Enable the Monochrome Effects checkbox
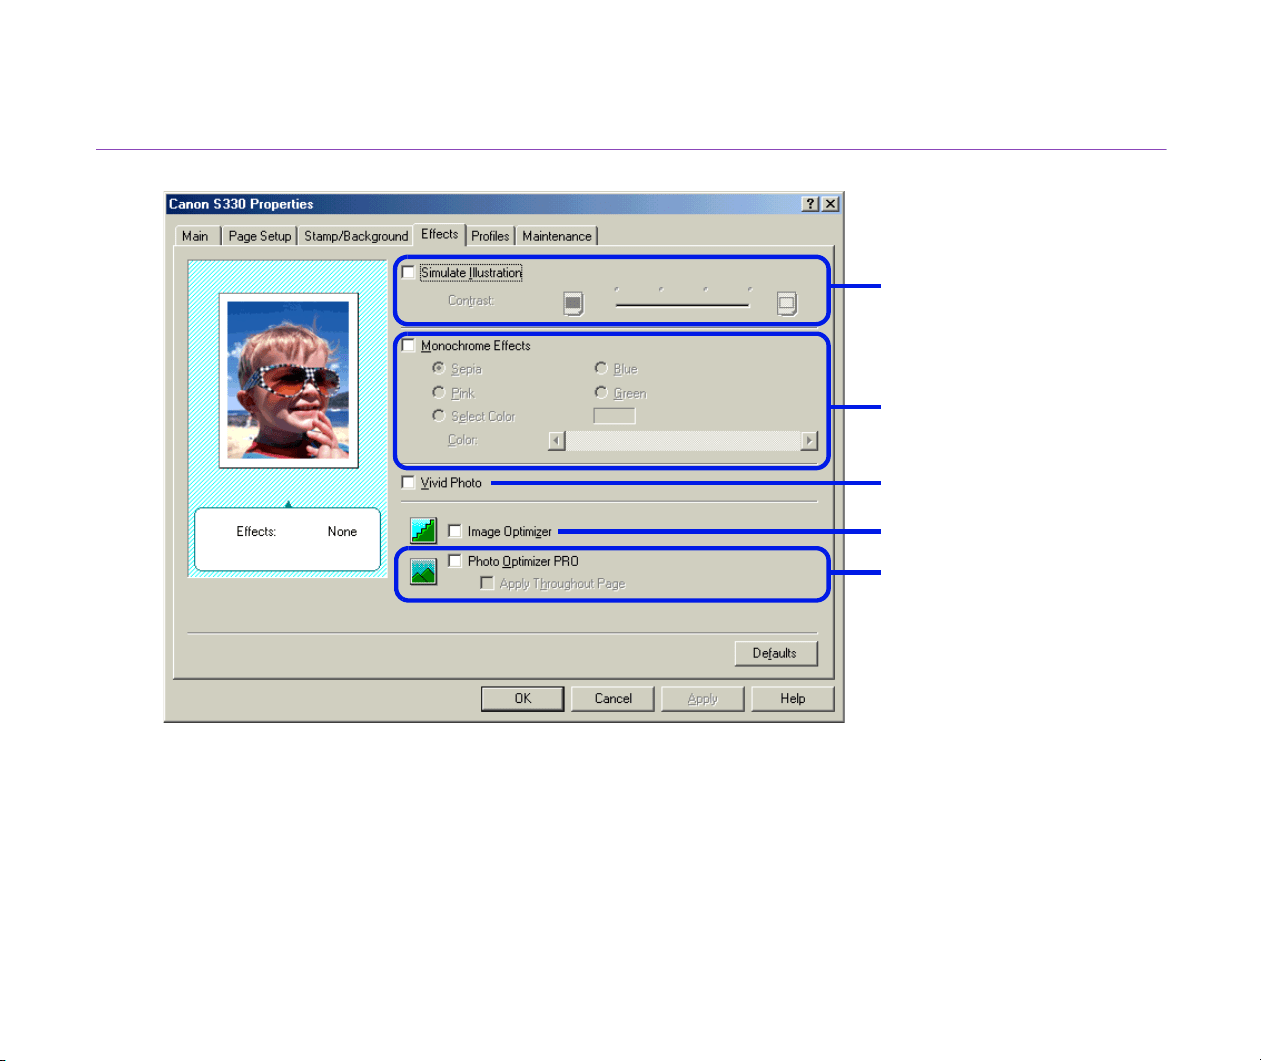This screenshot has height=1061, width=1261. tap(408, 345)
